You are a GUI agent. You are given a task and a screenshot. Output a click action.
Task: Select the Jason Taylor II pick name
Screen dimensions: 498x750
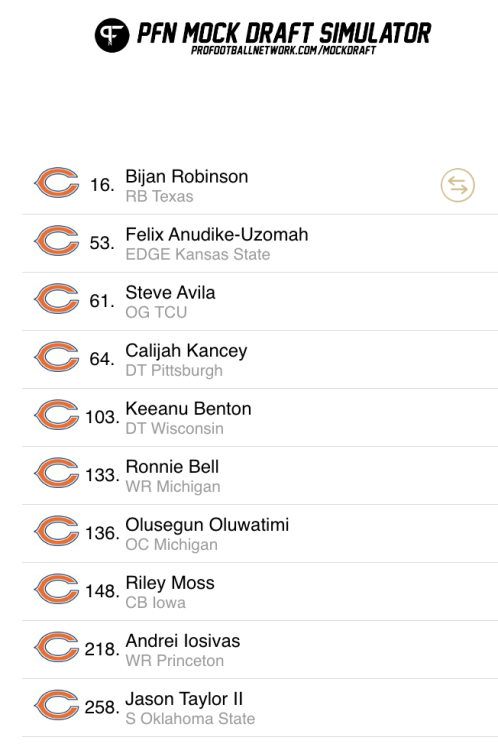coord(184,699)
